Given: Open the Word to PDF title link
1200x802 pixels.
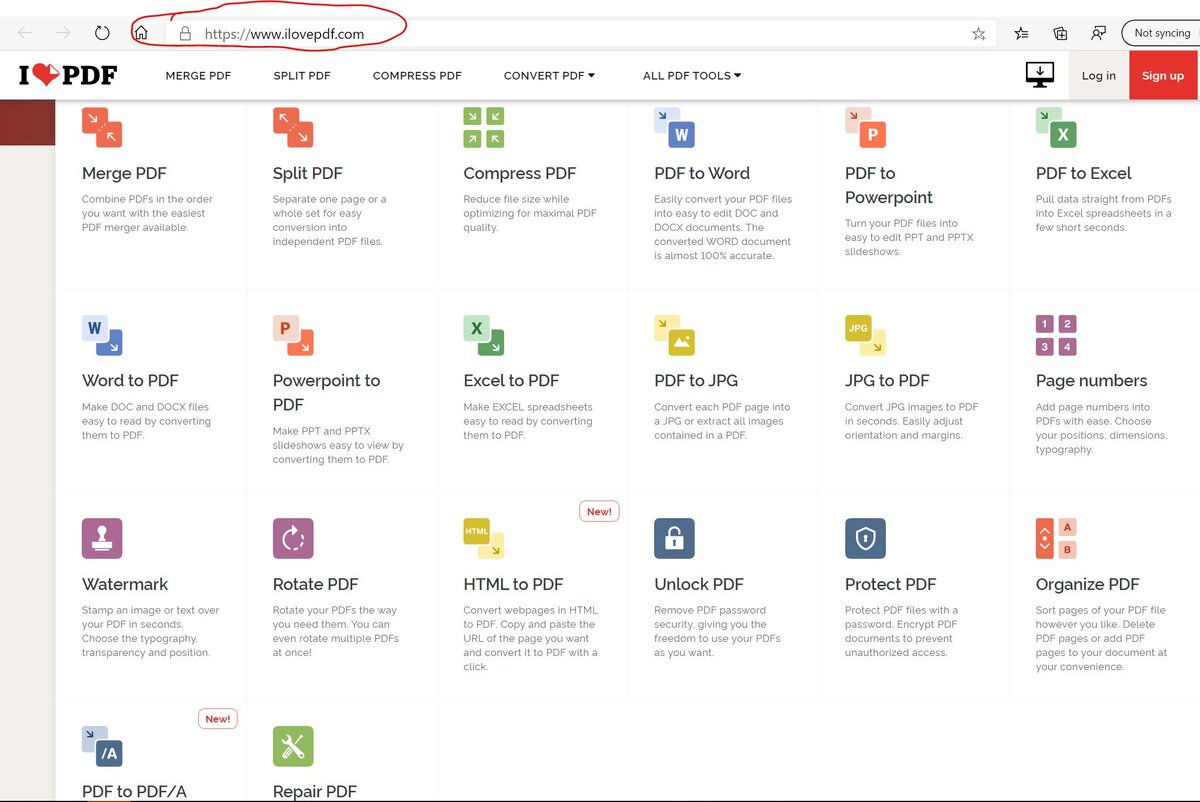Looking at the screenshot, I should (131, 380).
